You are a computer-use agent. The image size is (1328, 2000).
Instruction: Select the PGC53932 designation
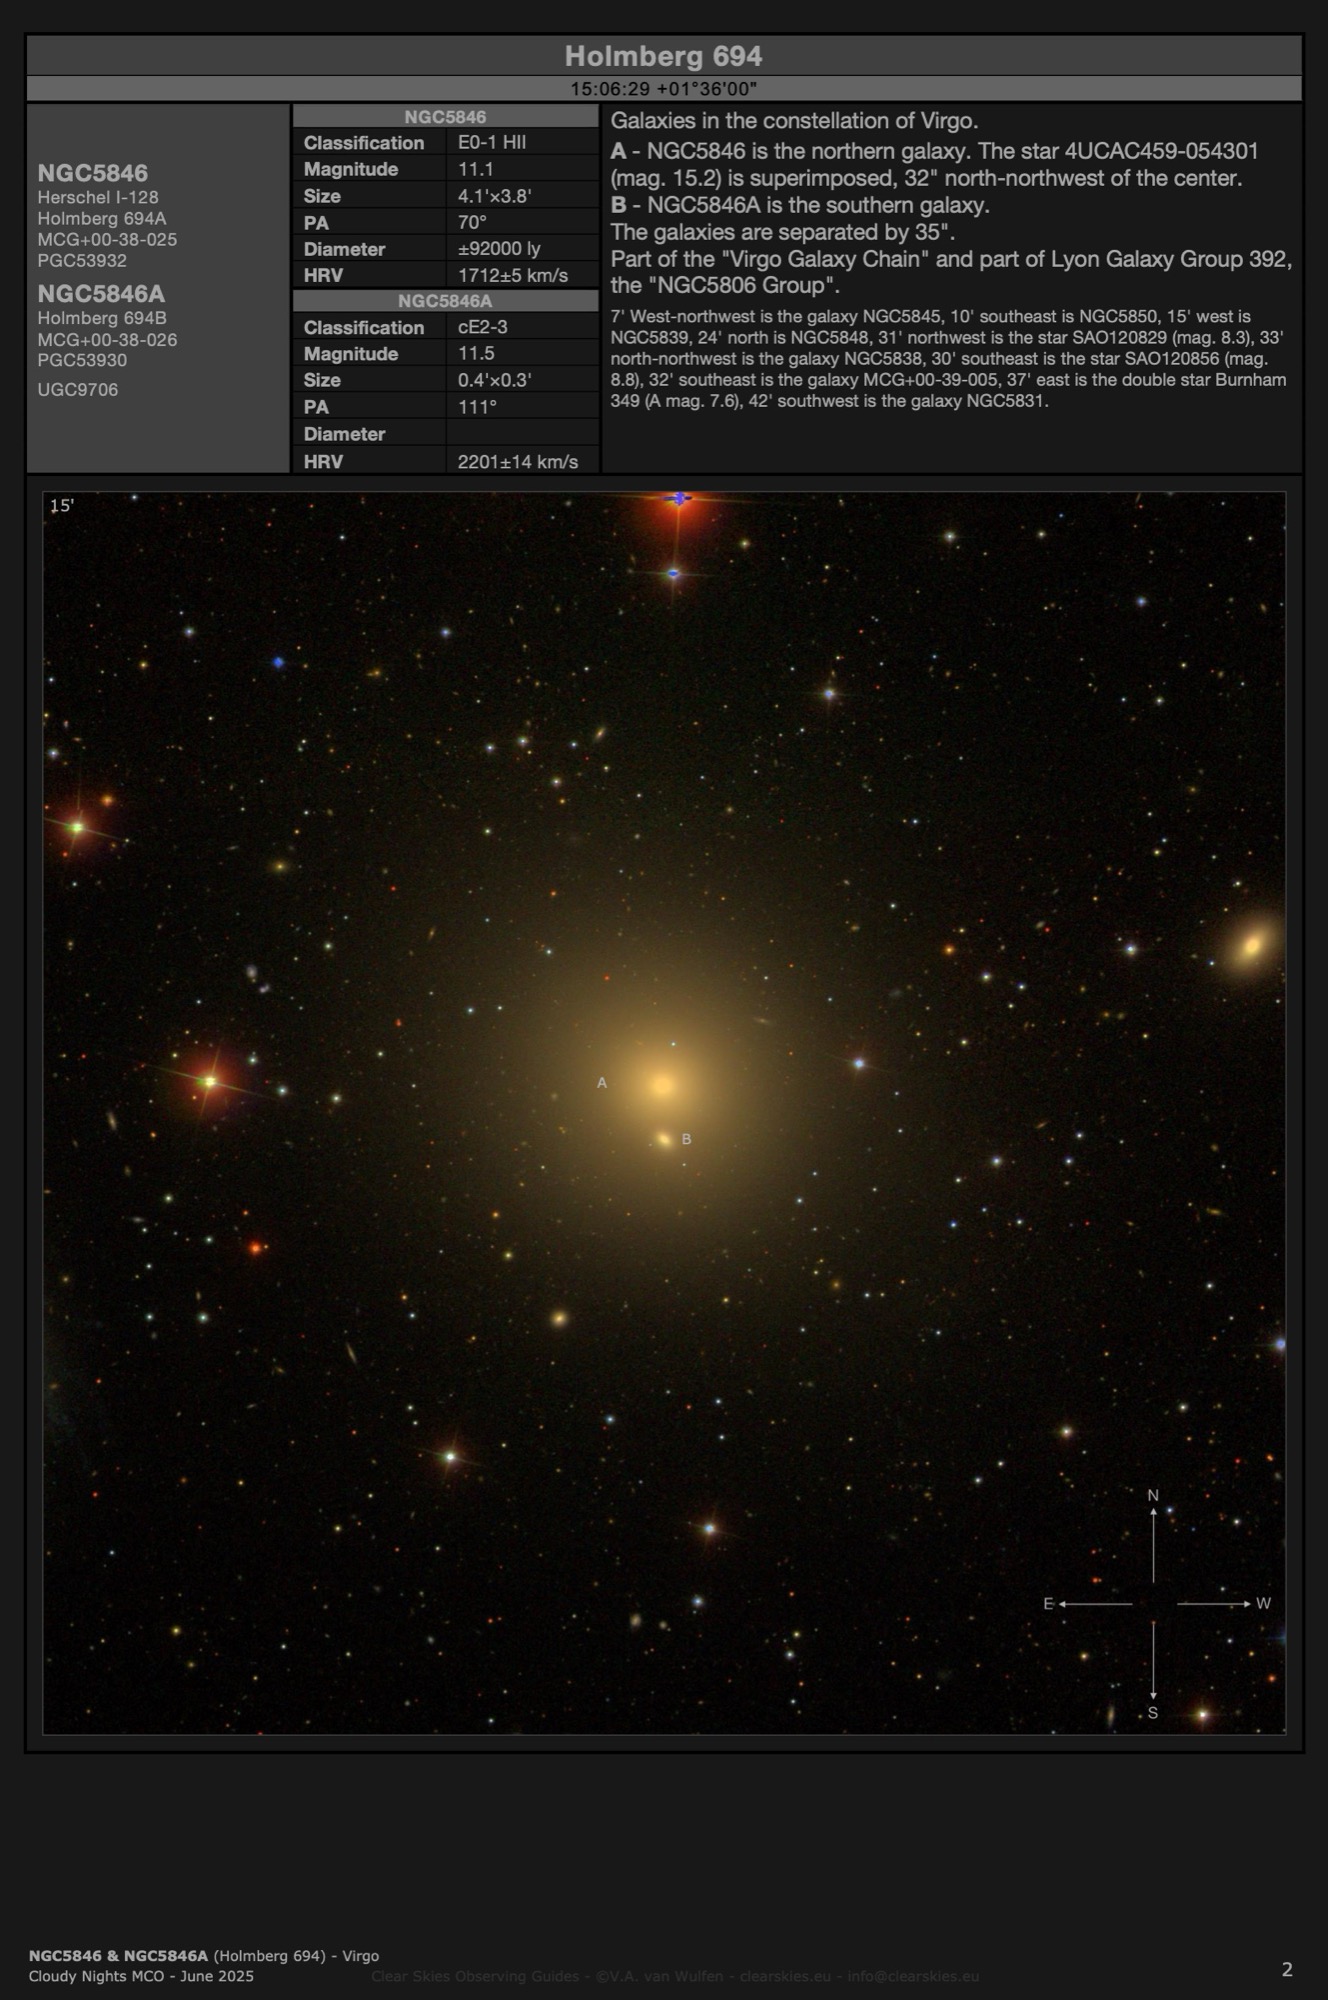[82, 261]
